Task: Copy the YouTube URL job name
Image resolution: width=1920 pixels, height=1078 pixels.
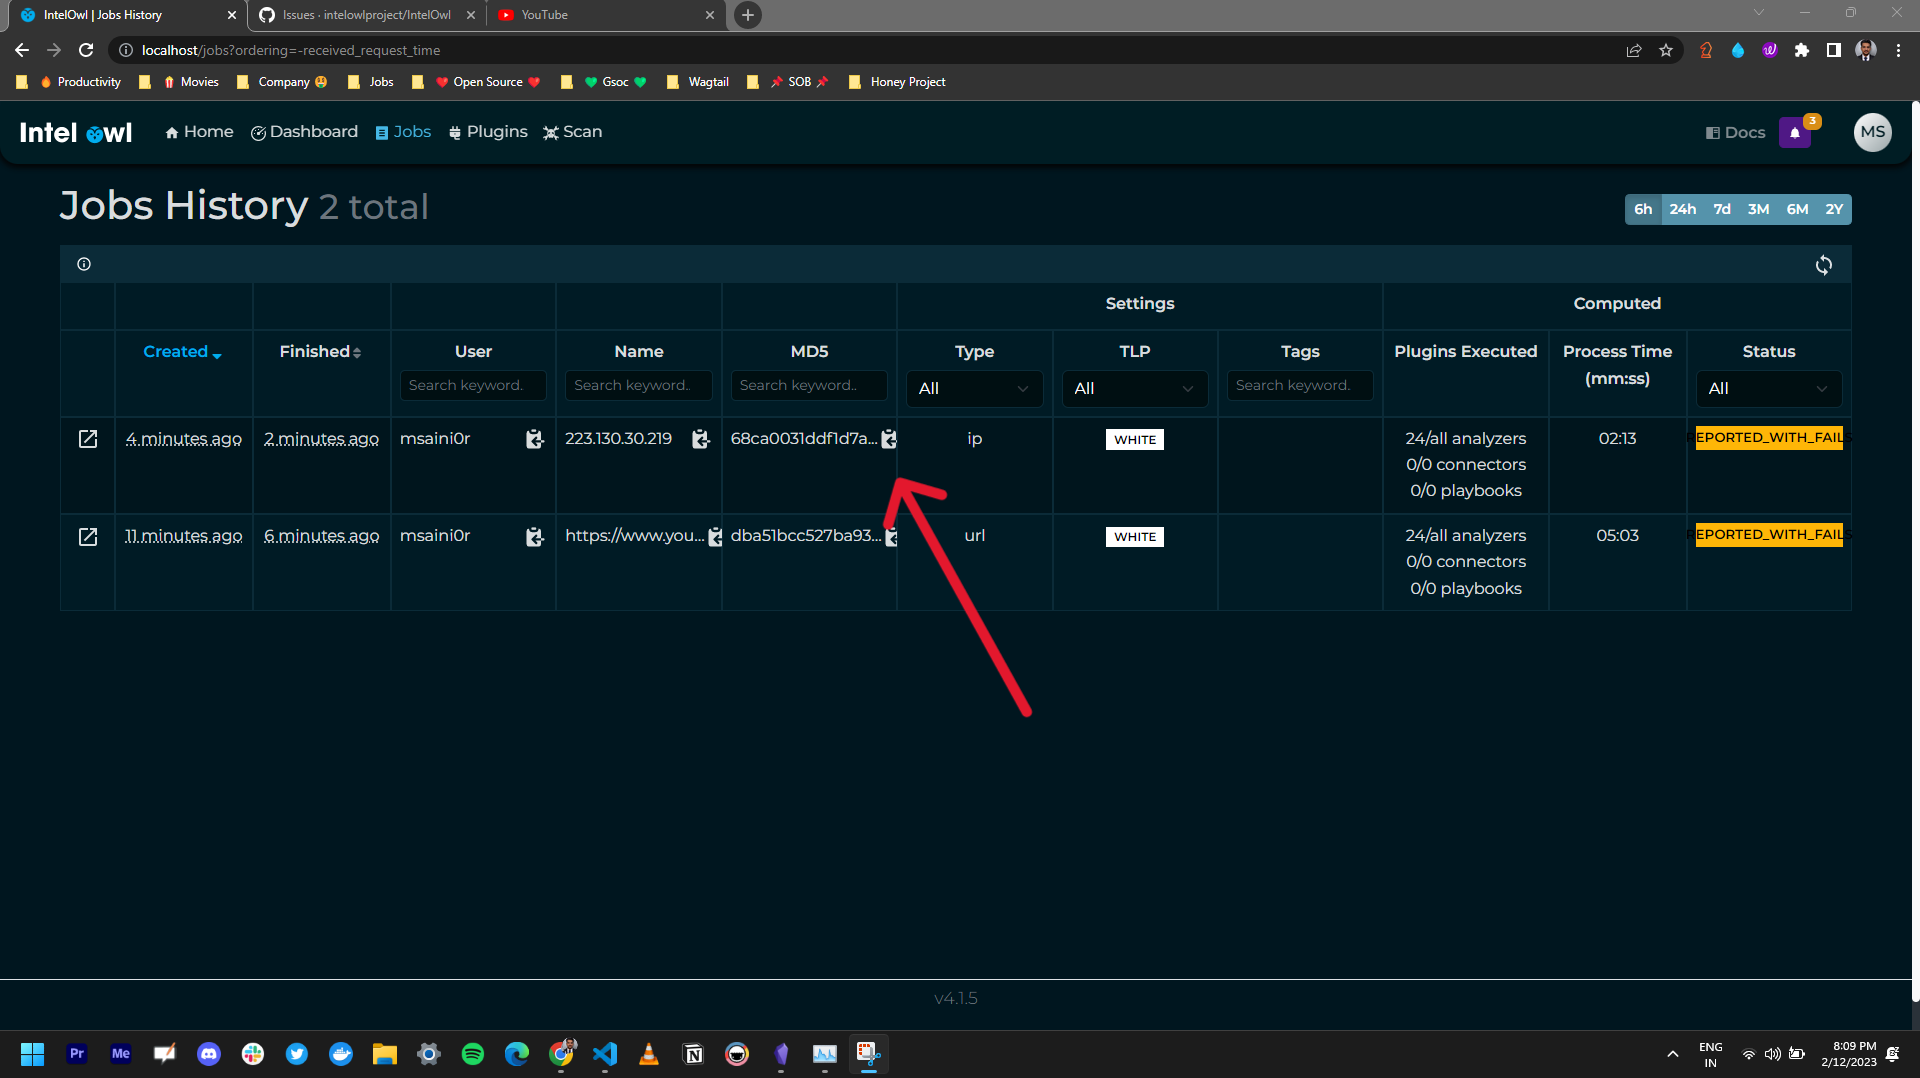Action: (x=715, y=536)
